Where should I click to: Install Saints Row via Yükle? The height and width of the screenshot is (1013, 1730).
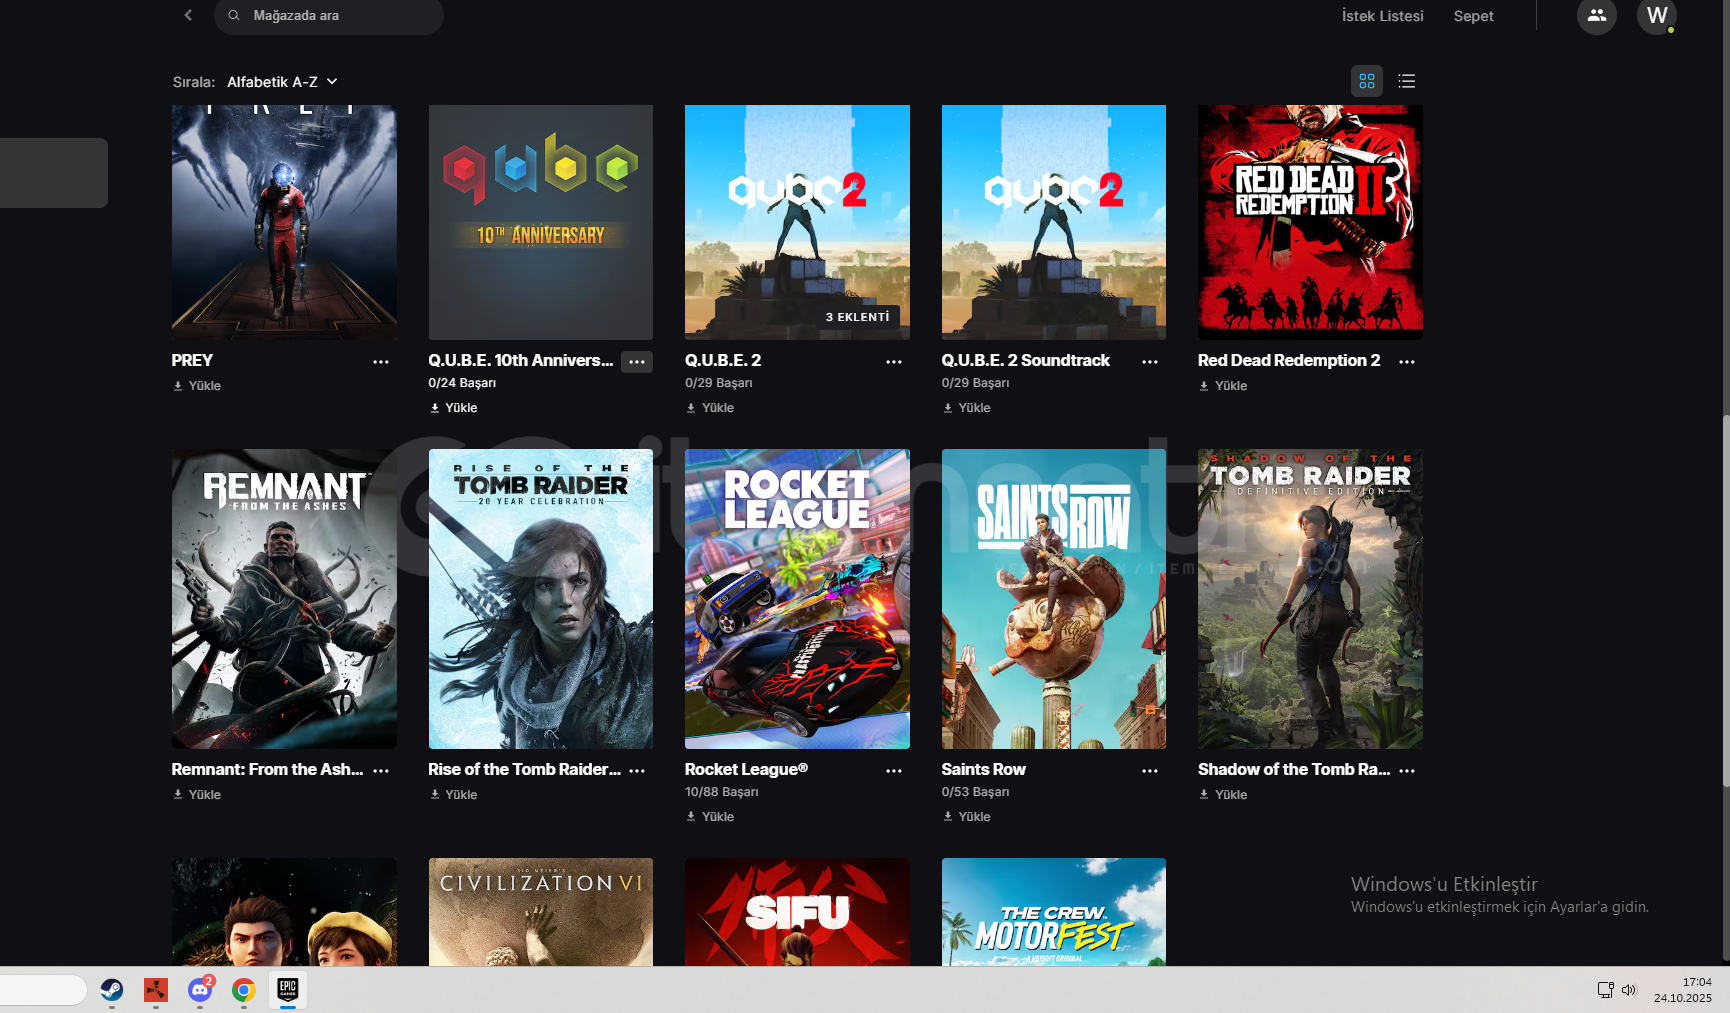pyautogui.click(x=967, y=817)
